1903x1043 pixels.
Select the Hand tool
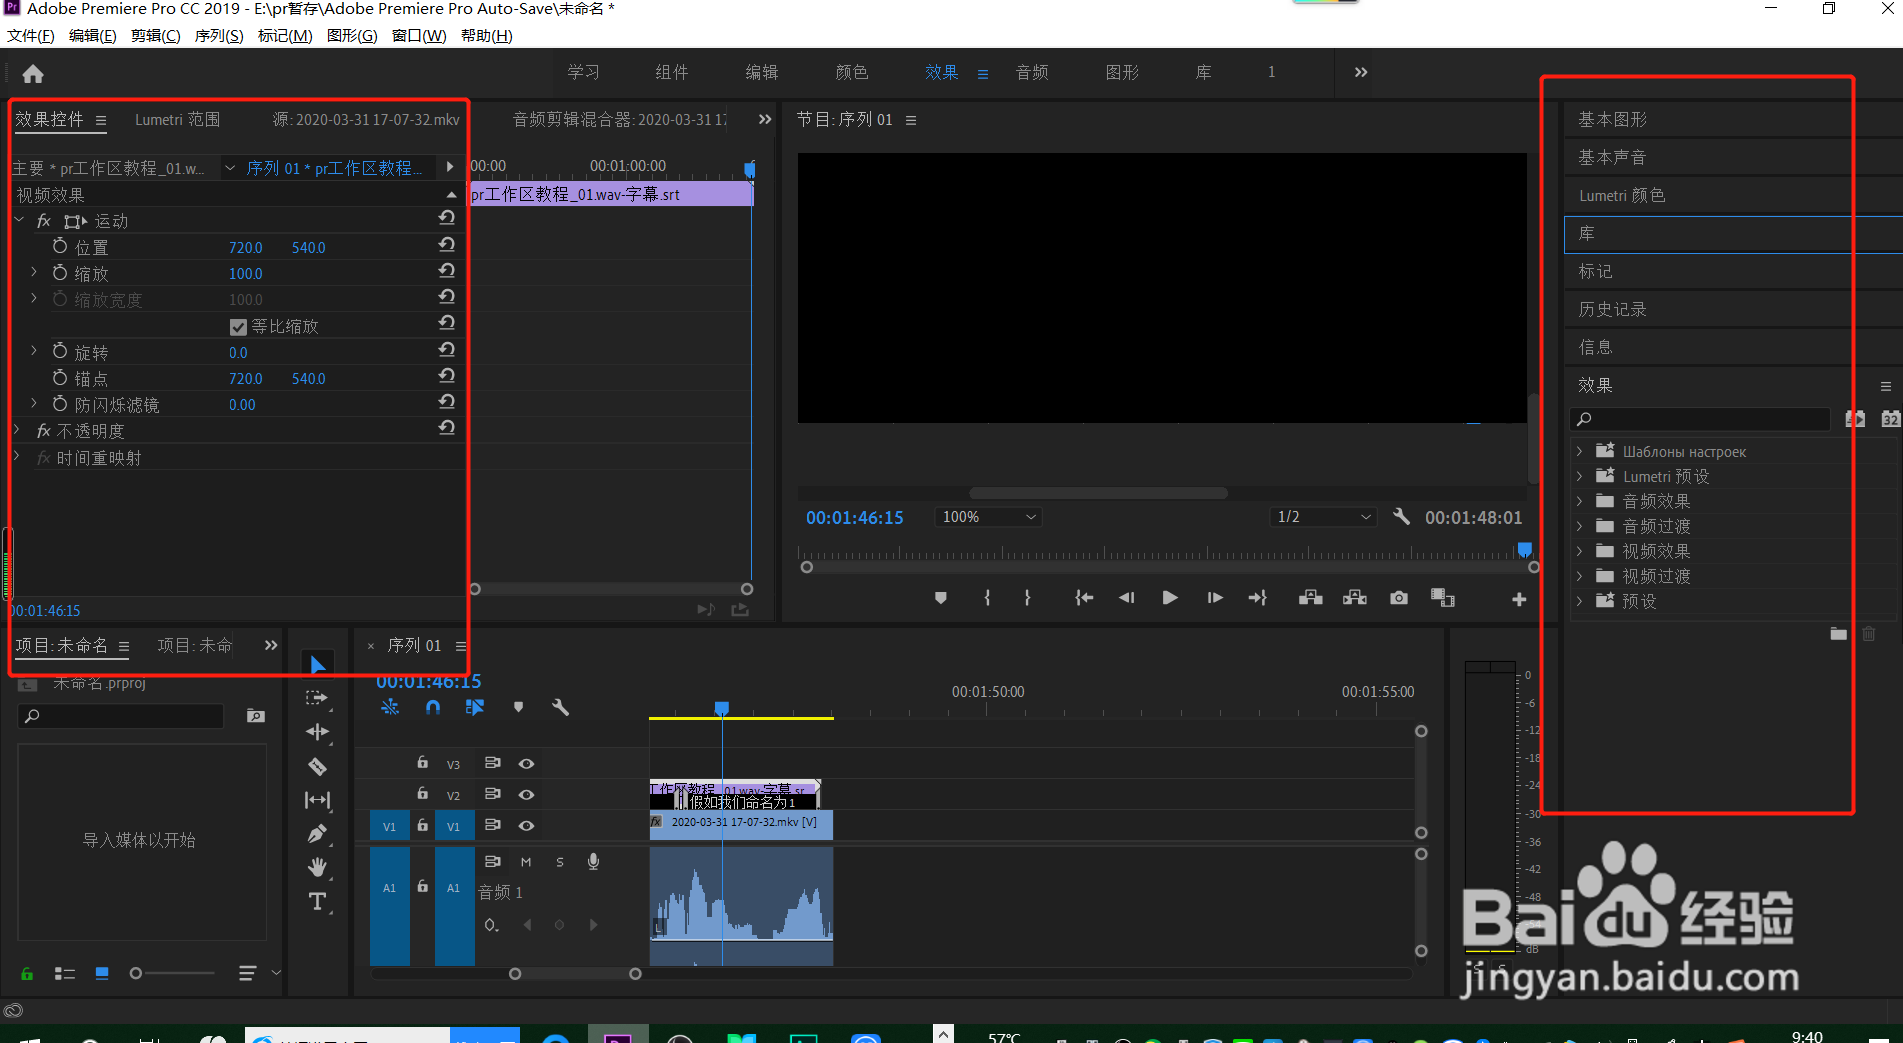tap(317, 867)
